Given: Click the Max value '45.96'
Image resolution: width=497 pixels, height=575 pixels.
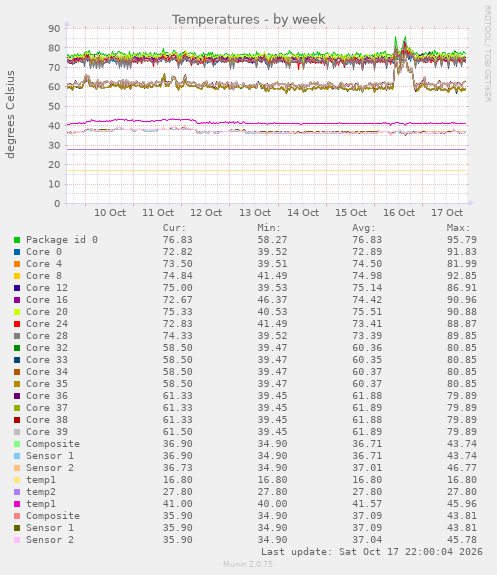Looking at the screenshot, I should click(x=462, y=504).
